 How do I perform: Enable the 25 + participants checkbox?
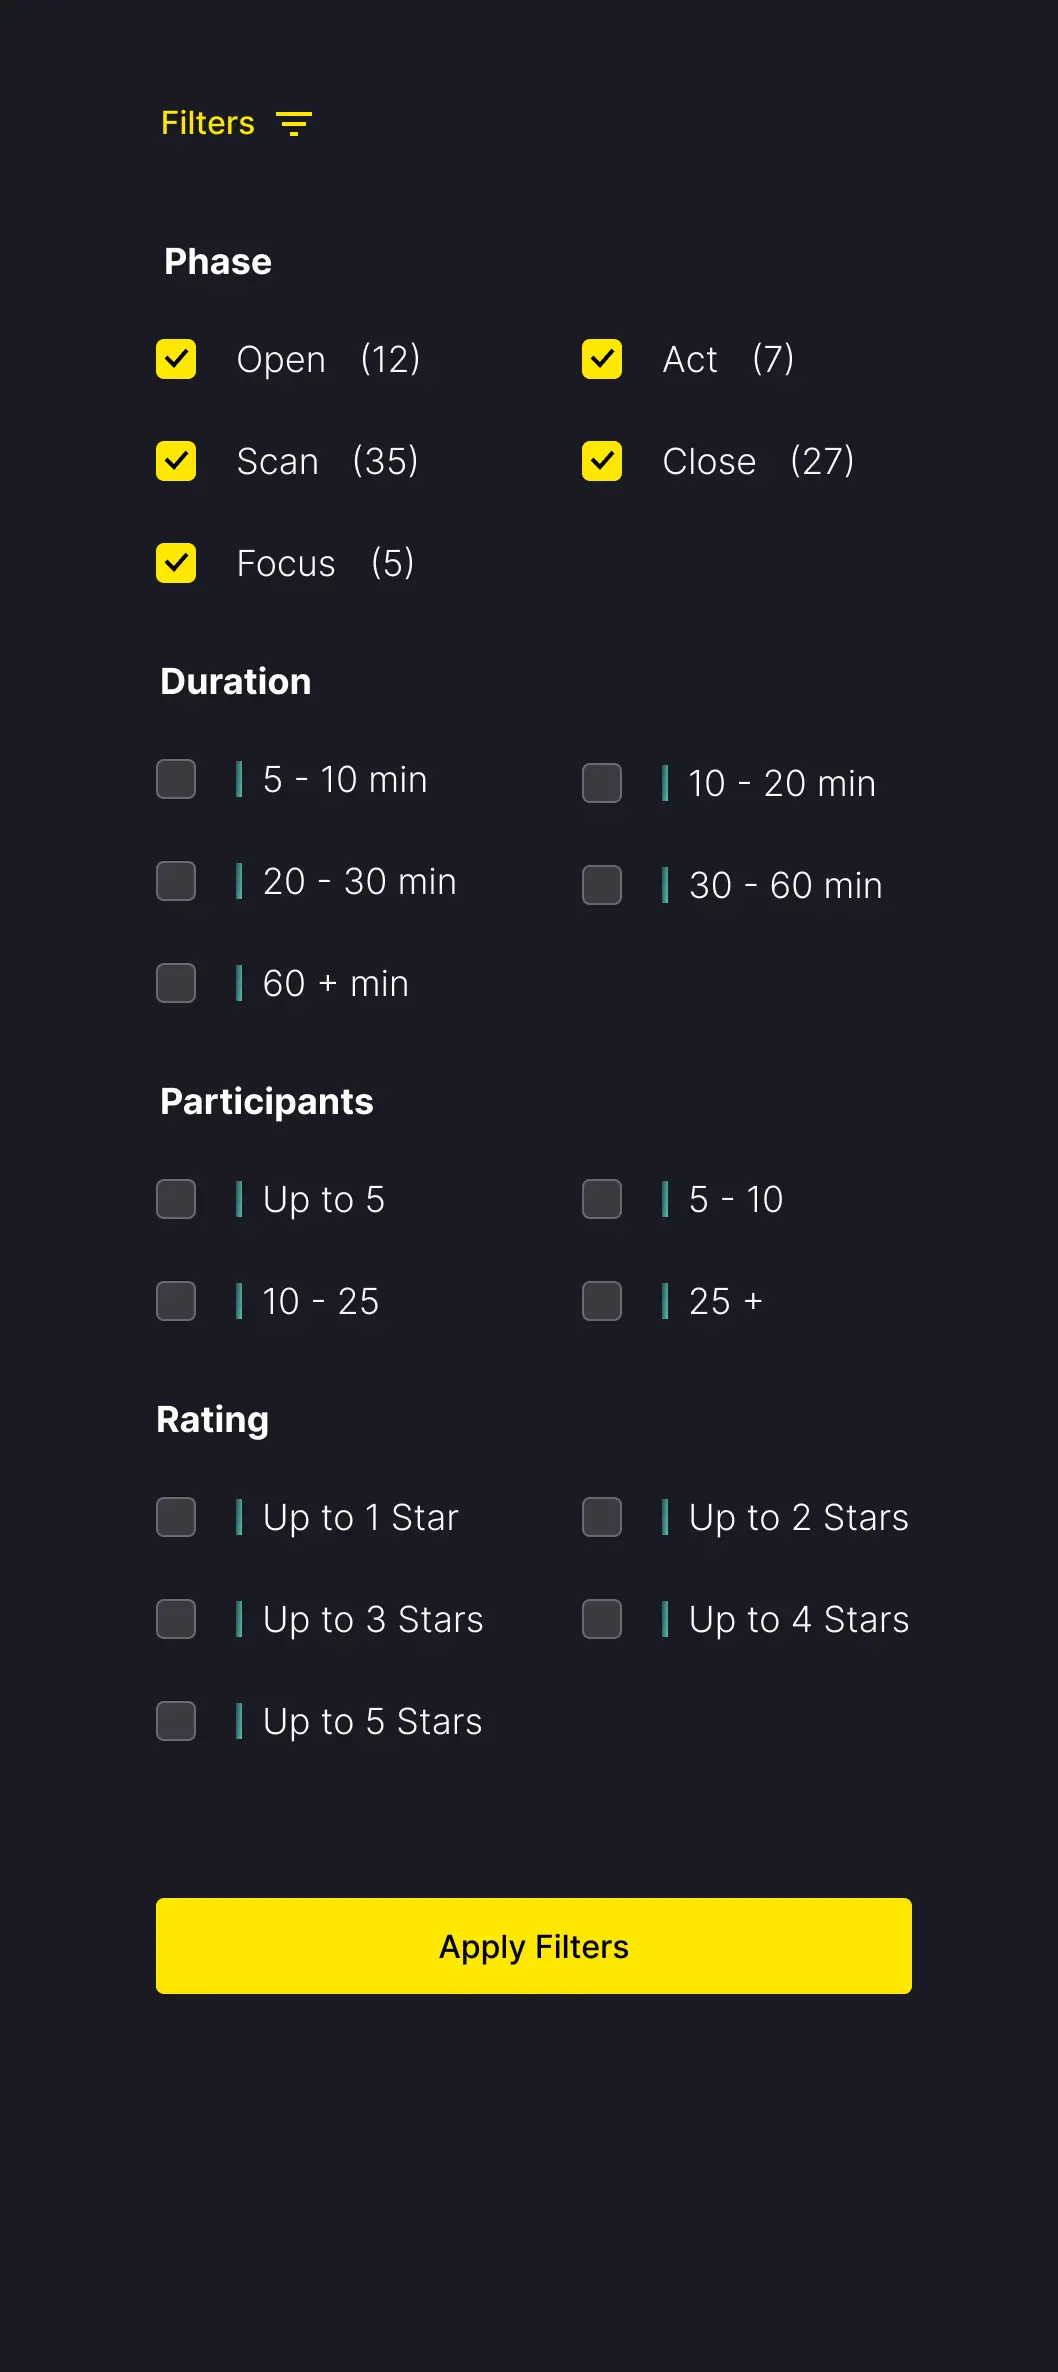tap(602, 1301)
